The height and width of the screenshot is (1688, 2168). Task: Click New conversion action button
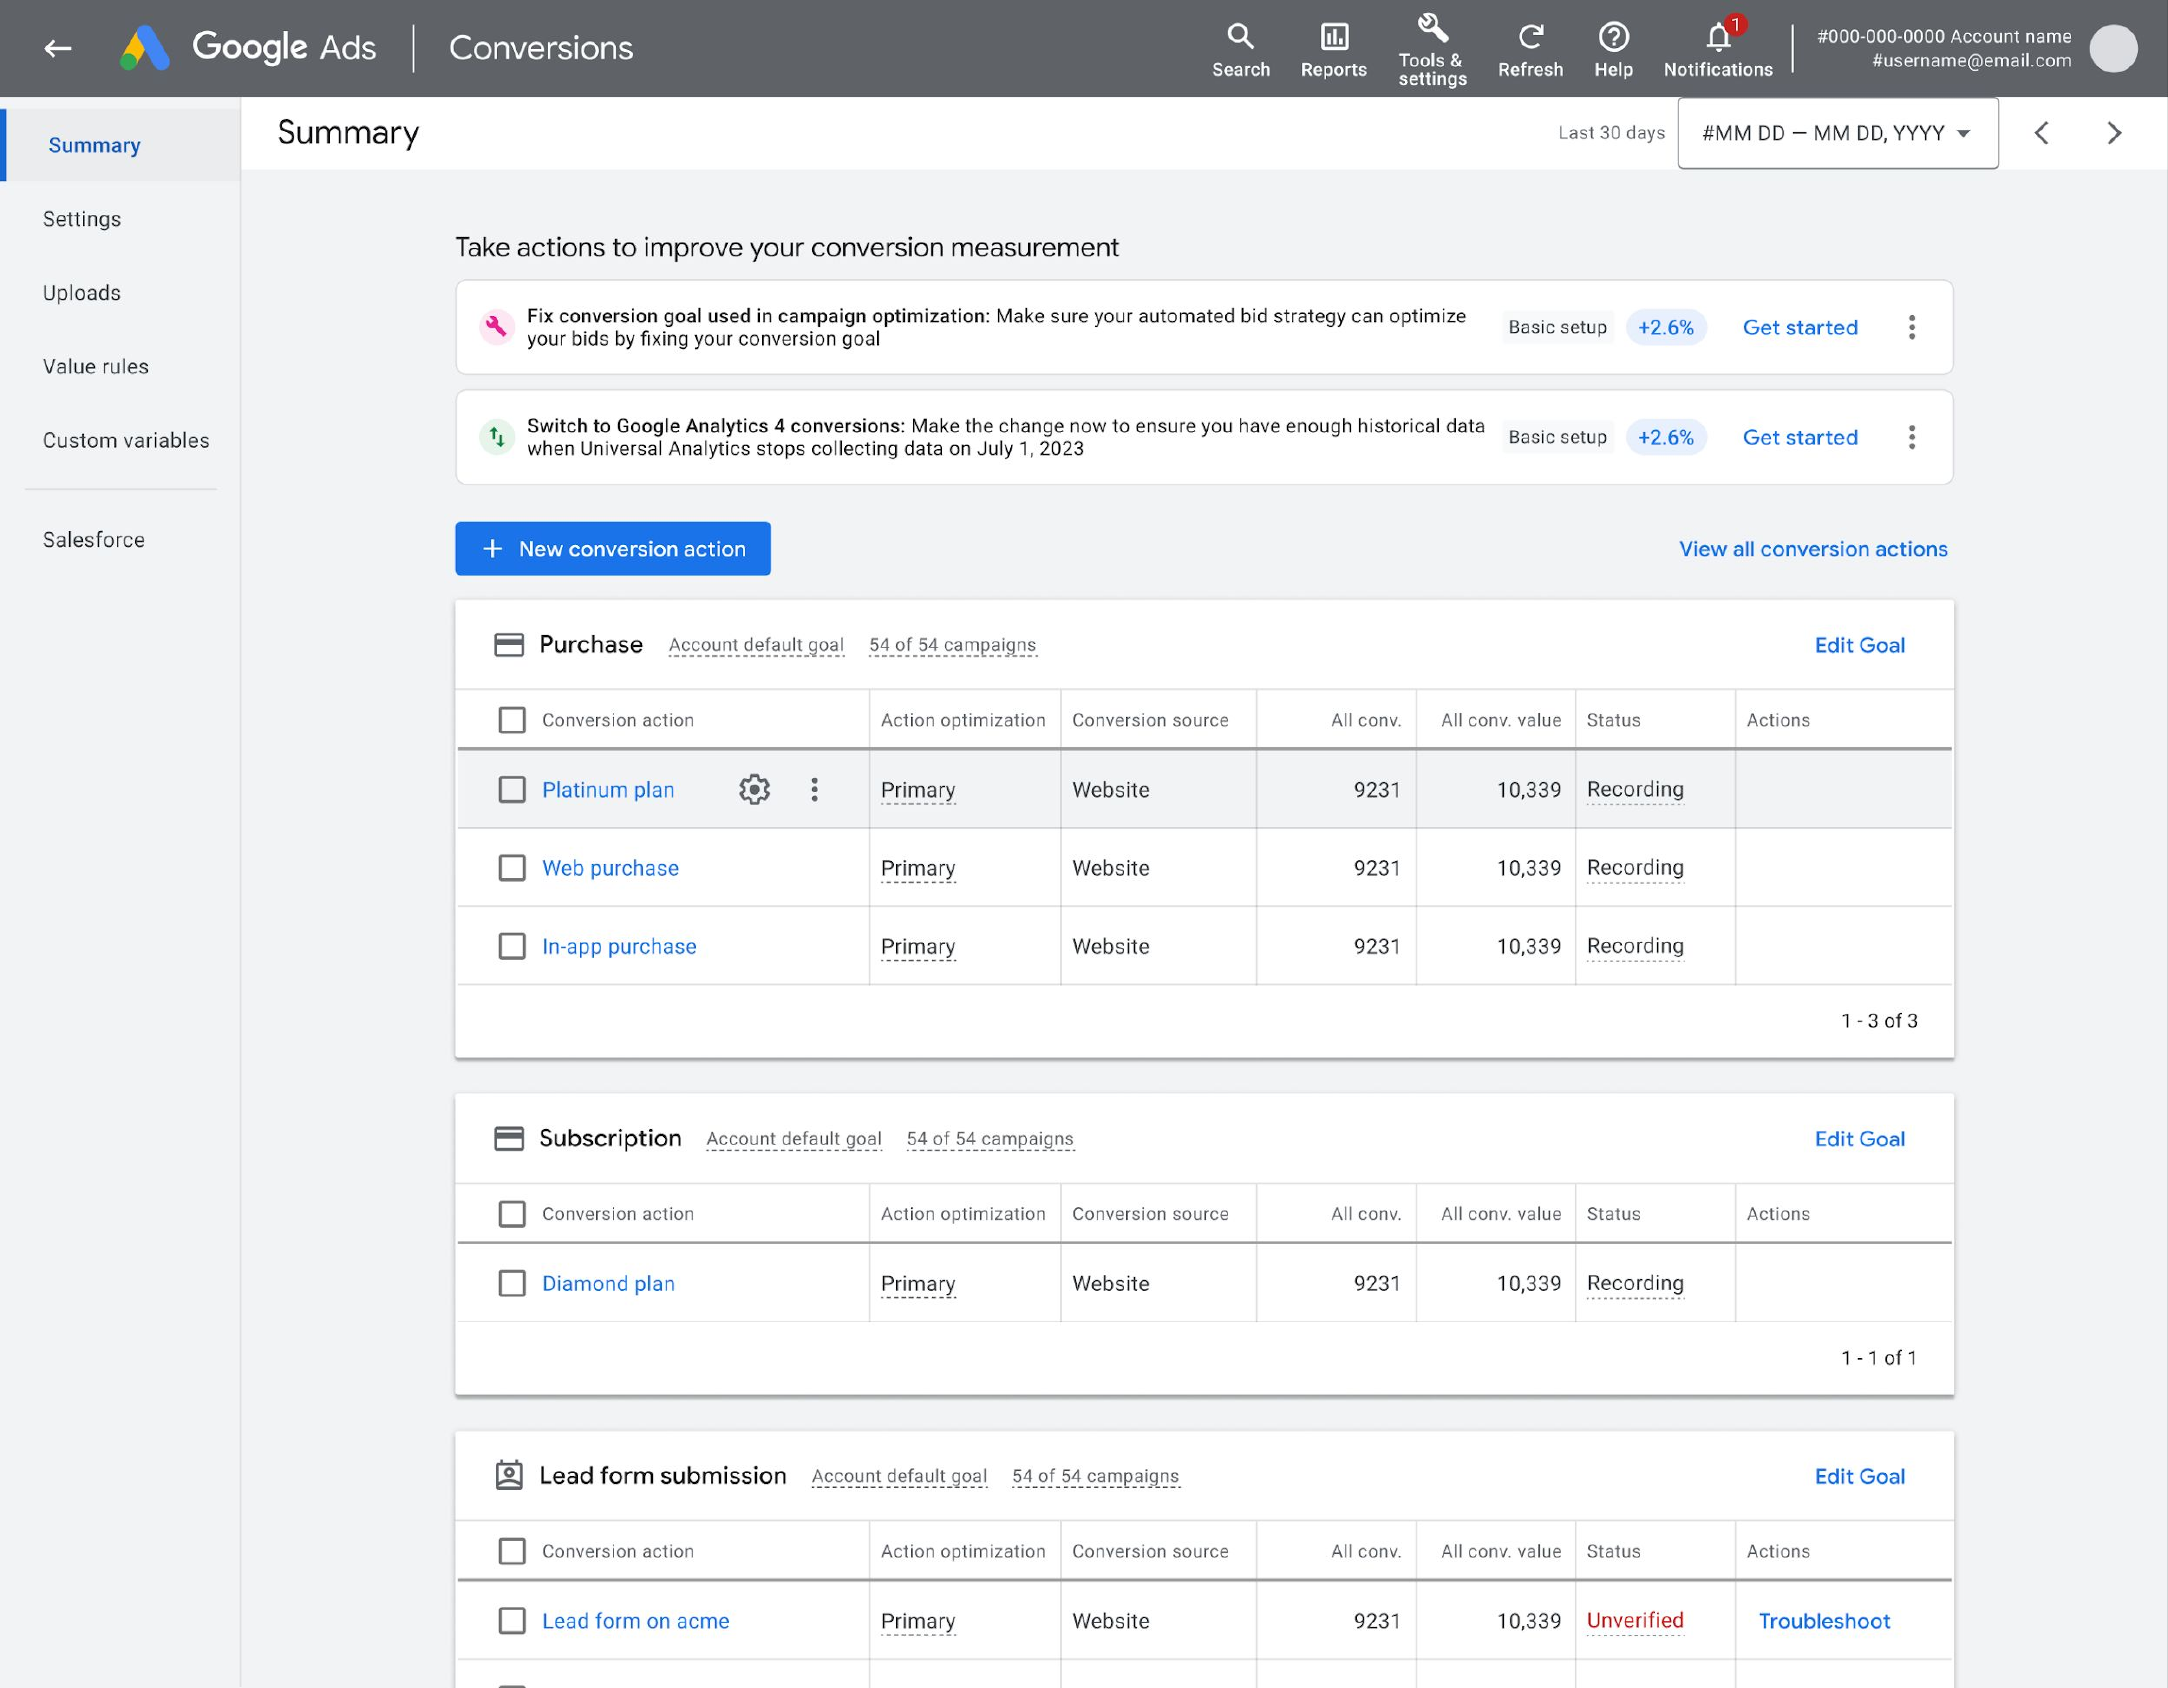[x=613, y=548]
